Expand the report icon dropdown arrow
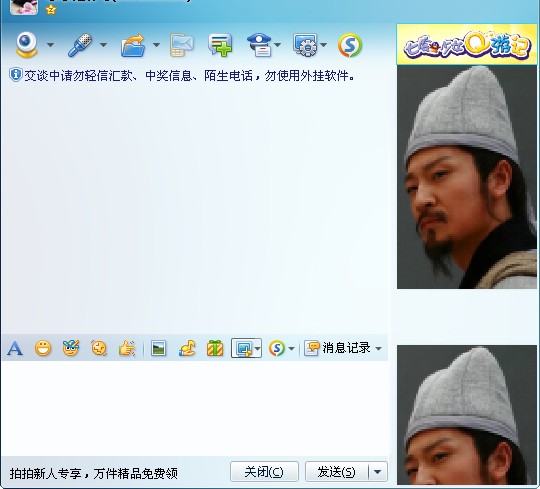Image resolution: width=540 pixels, height=489 pixels. [x=278, y=45]
